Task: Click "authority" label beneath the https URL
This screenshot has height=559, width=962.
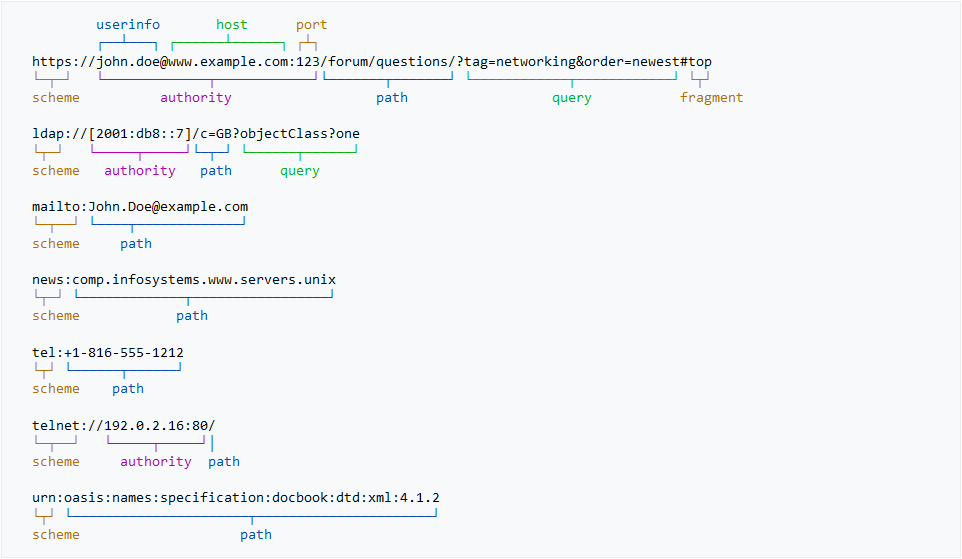Action: pos(195,98)
